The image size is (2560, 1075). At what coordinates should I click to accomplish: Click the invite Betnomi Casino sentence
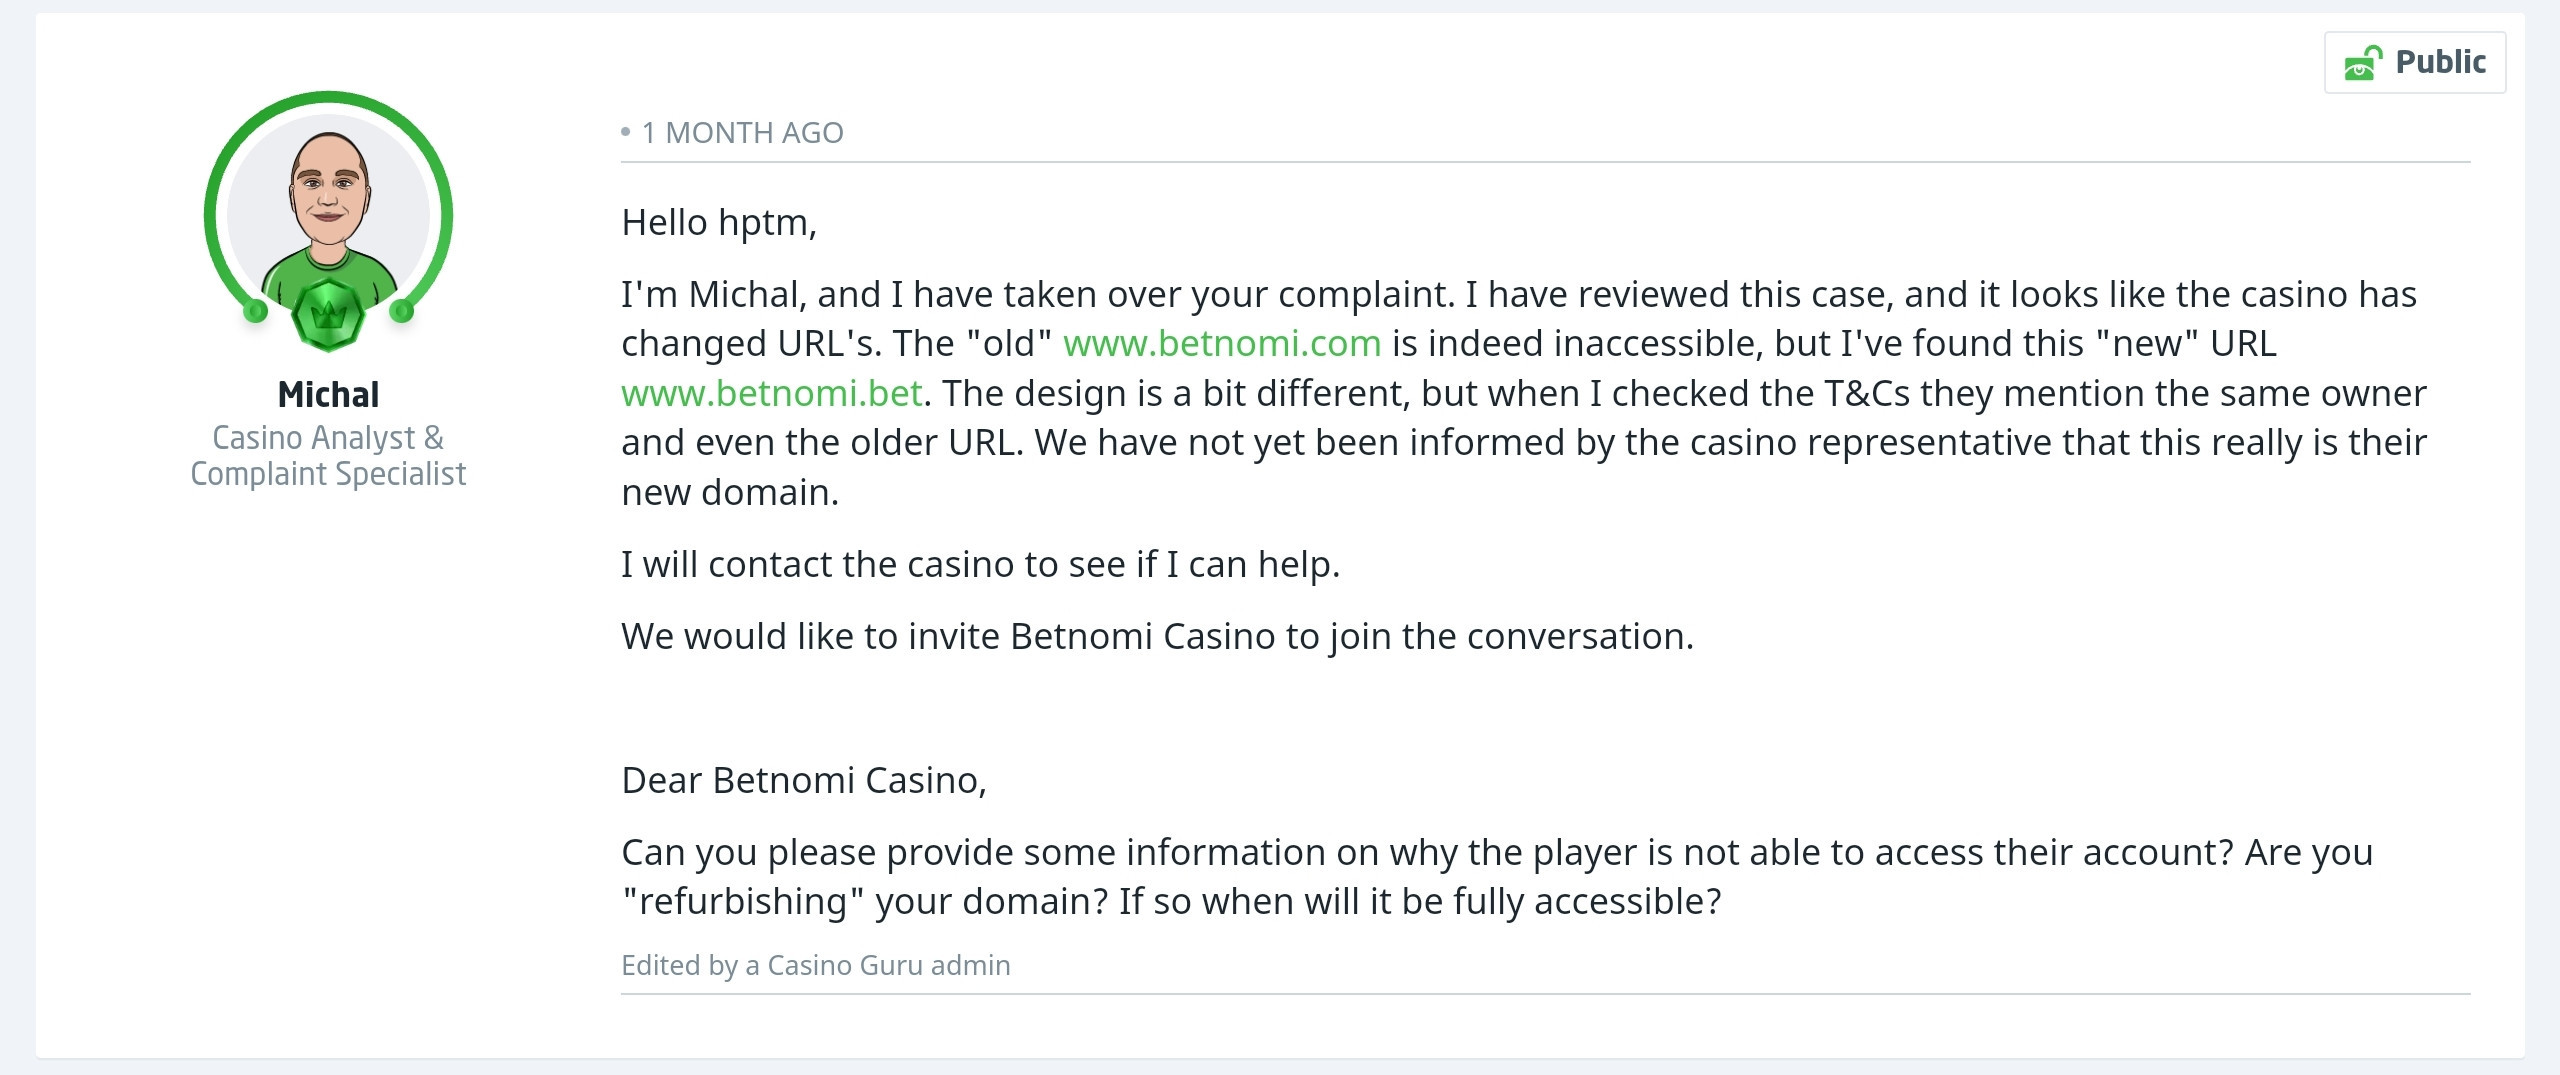(x=1158, y=637)
